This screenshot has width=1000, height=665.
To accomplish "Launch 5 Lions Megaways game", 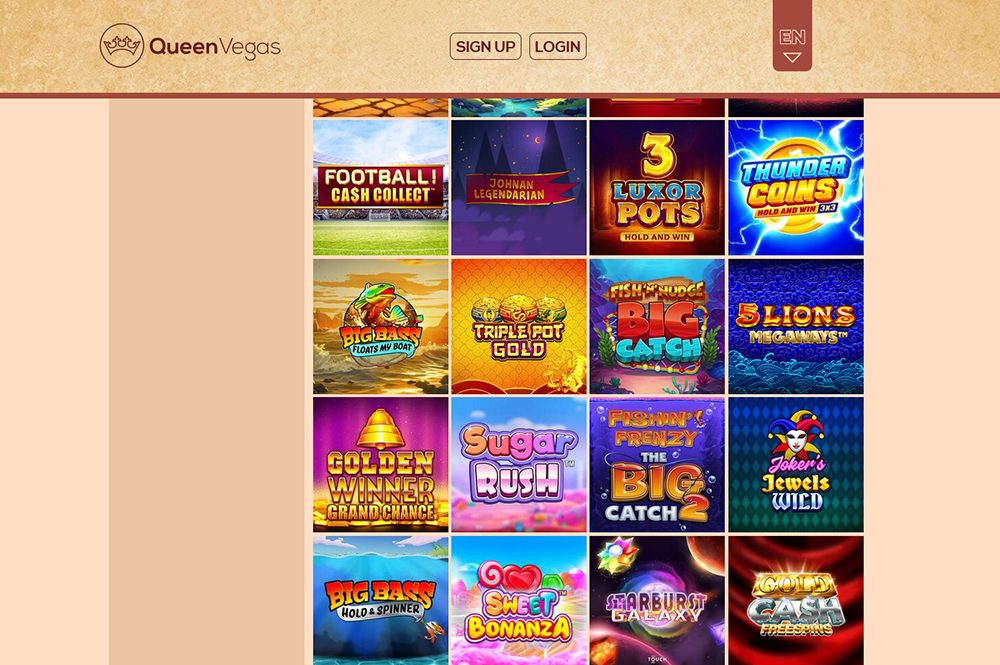I will pos(796,326).
